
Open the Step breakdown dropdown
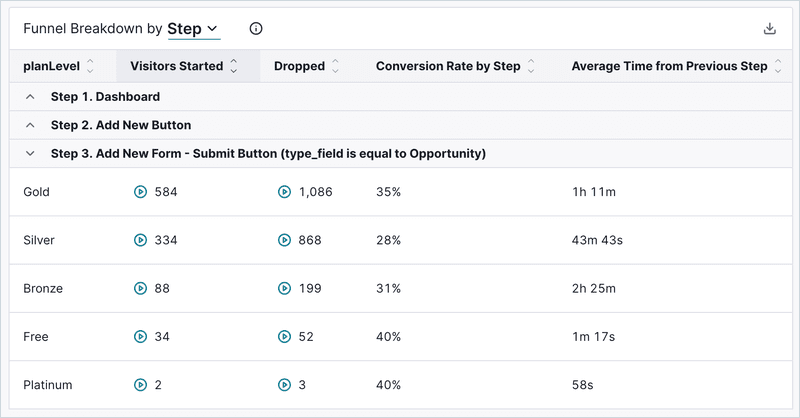click(x=193, y=29)
